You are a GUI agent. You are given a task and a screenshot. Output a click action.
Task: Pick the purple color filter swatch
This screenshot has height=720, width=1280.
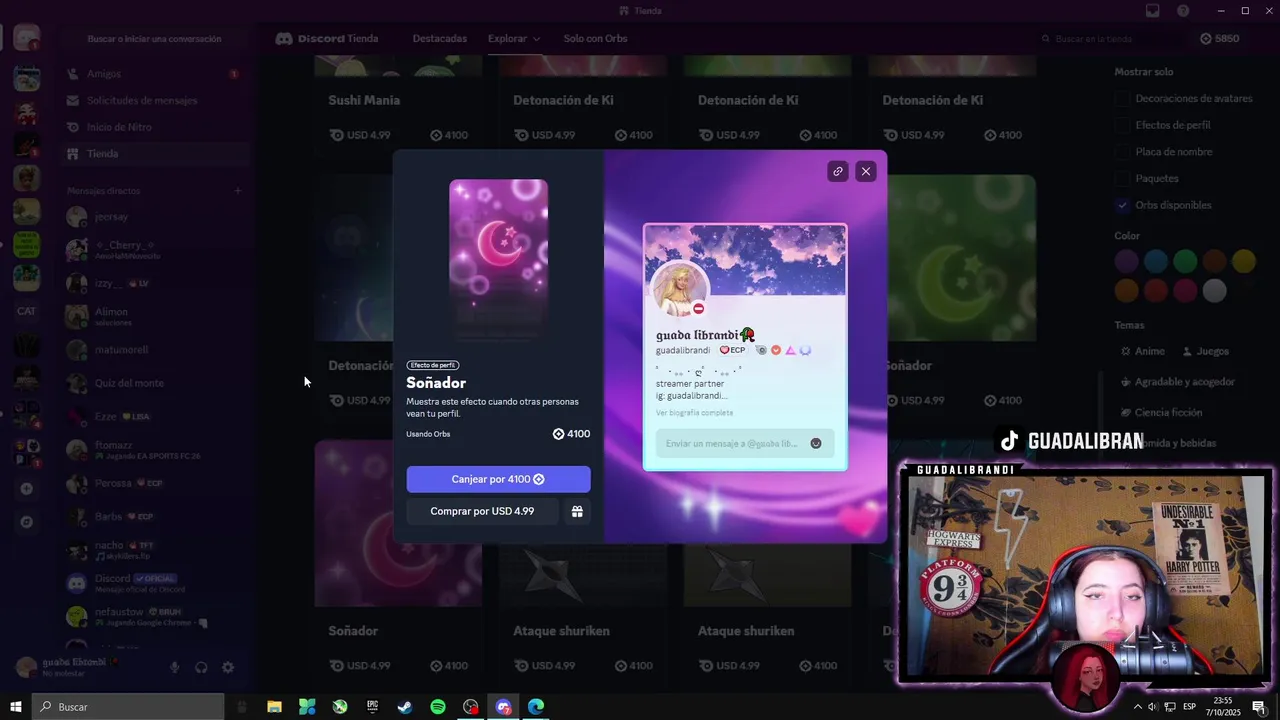[x=1127, y=261]
